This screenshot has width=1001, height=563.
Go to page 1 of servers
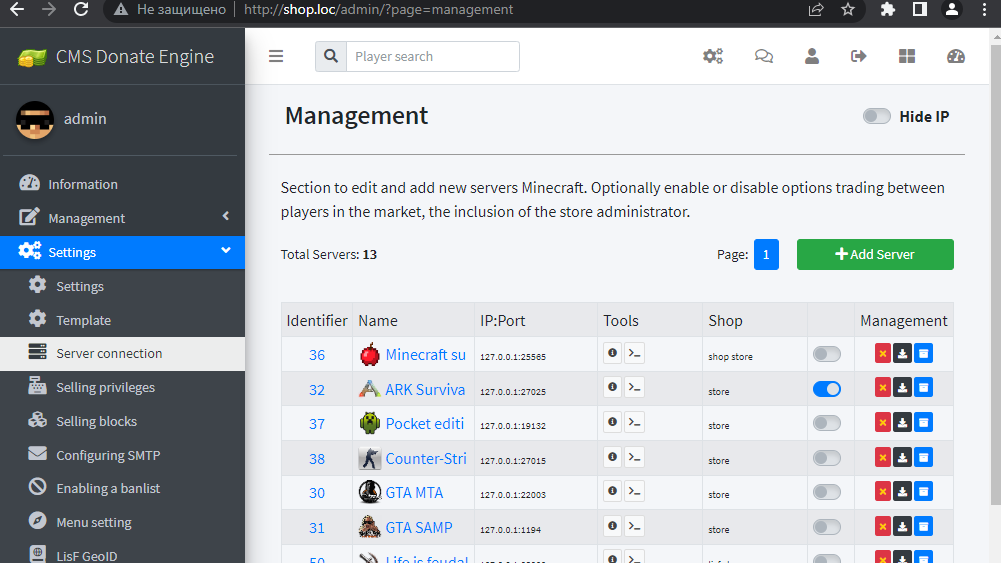tap(766, 254)
